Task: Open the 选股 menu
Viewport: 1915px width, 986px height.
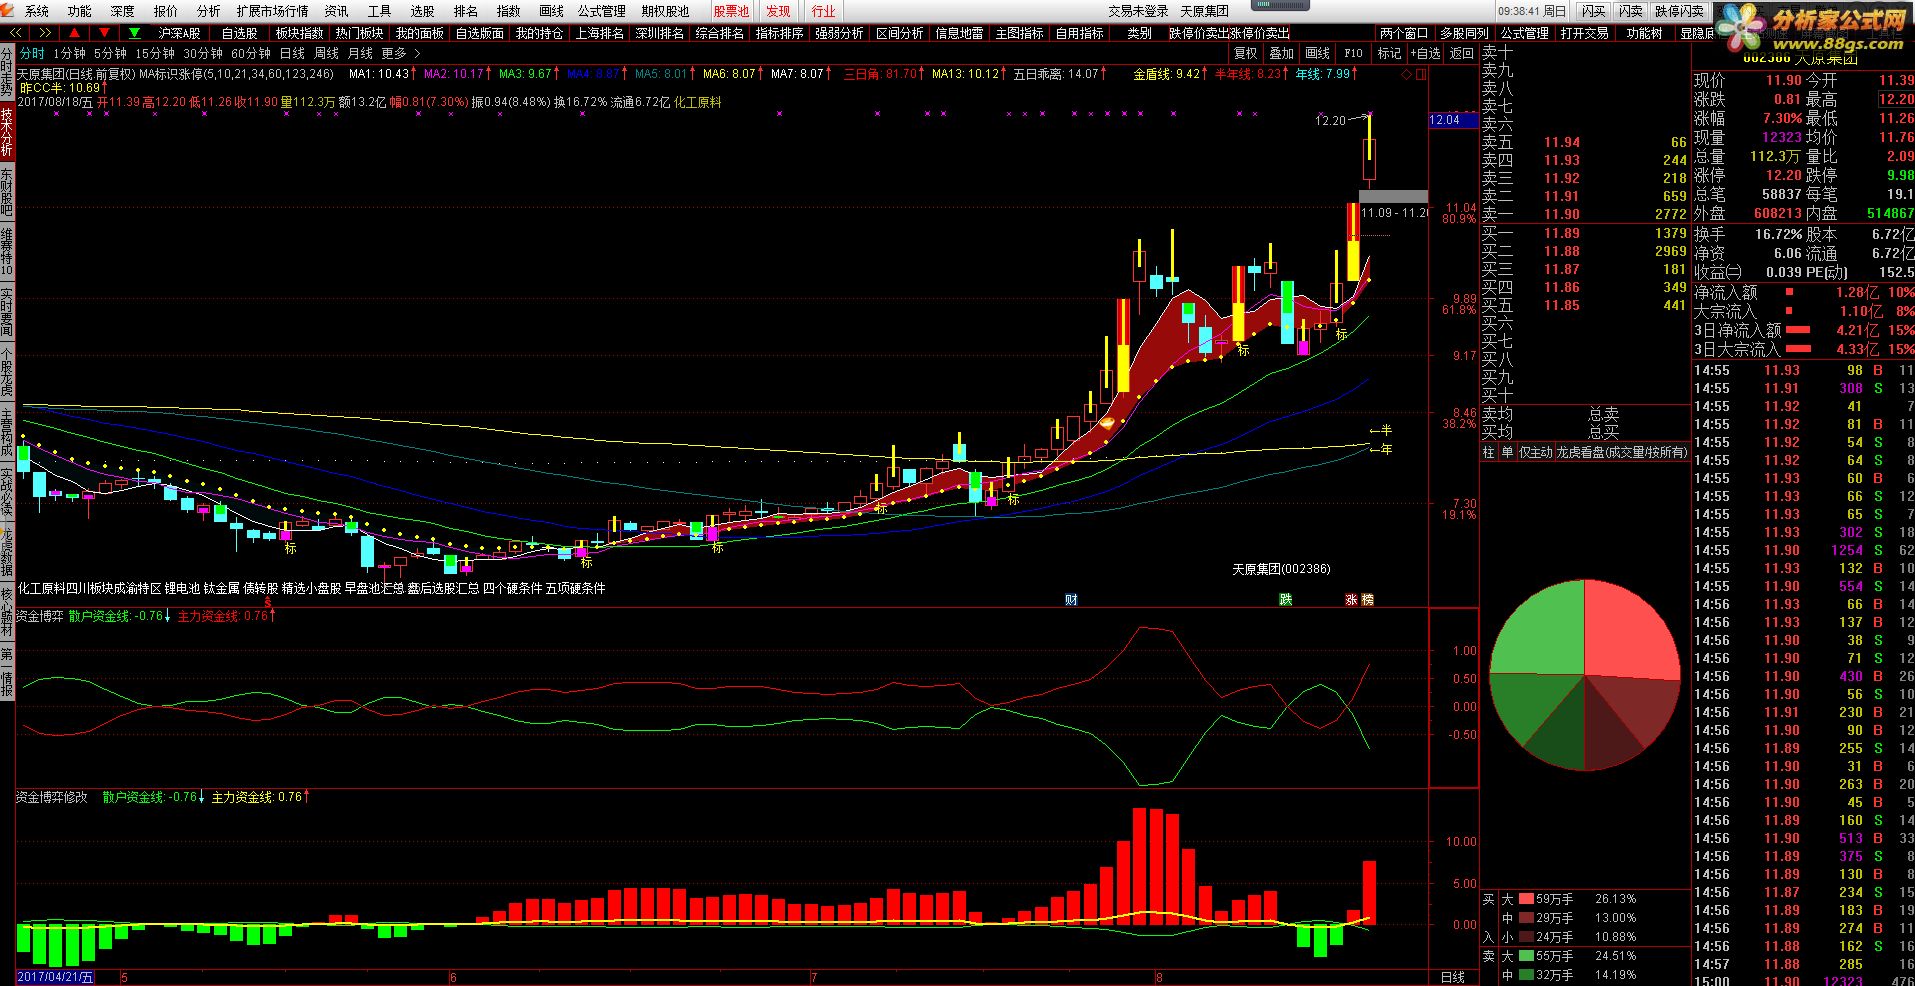Action: [423, 11]
